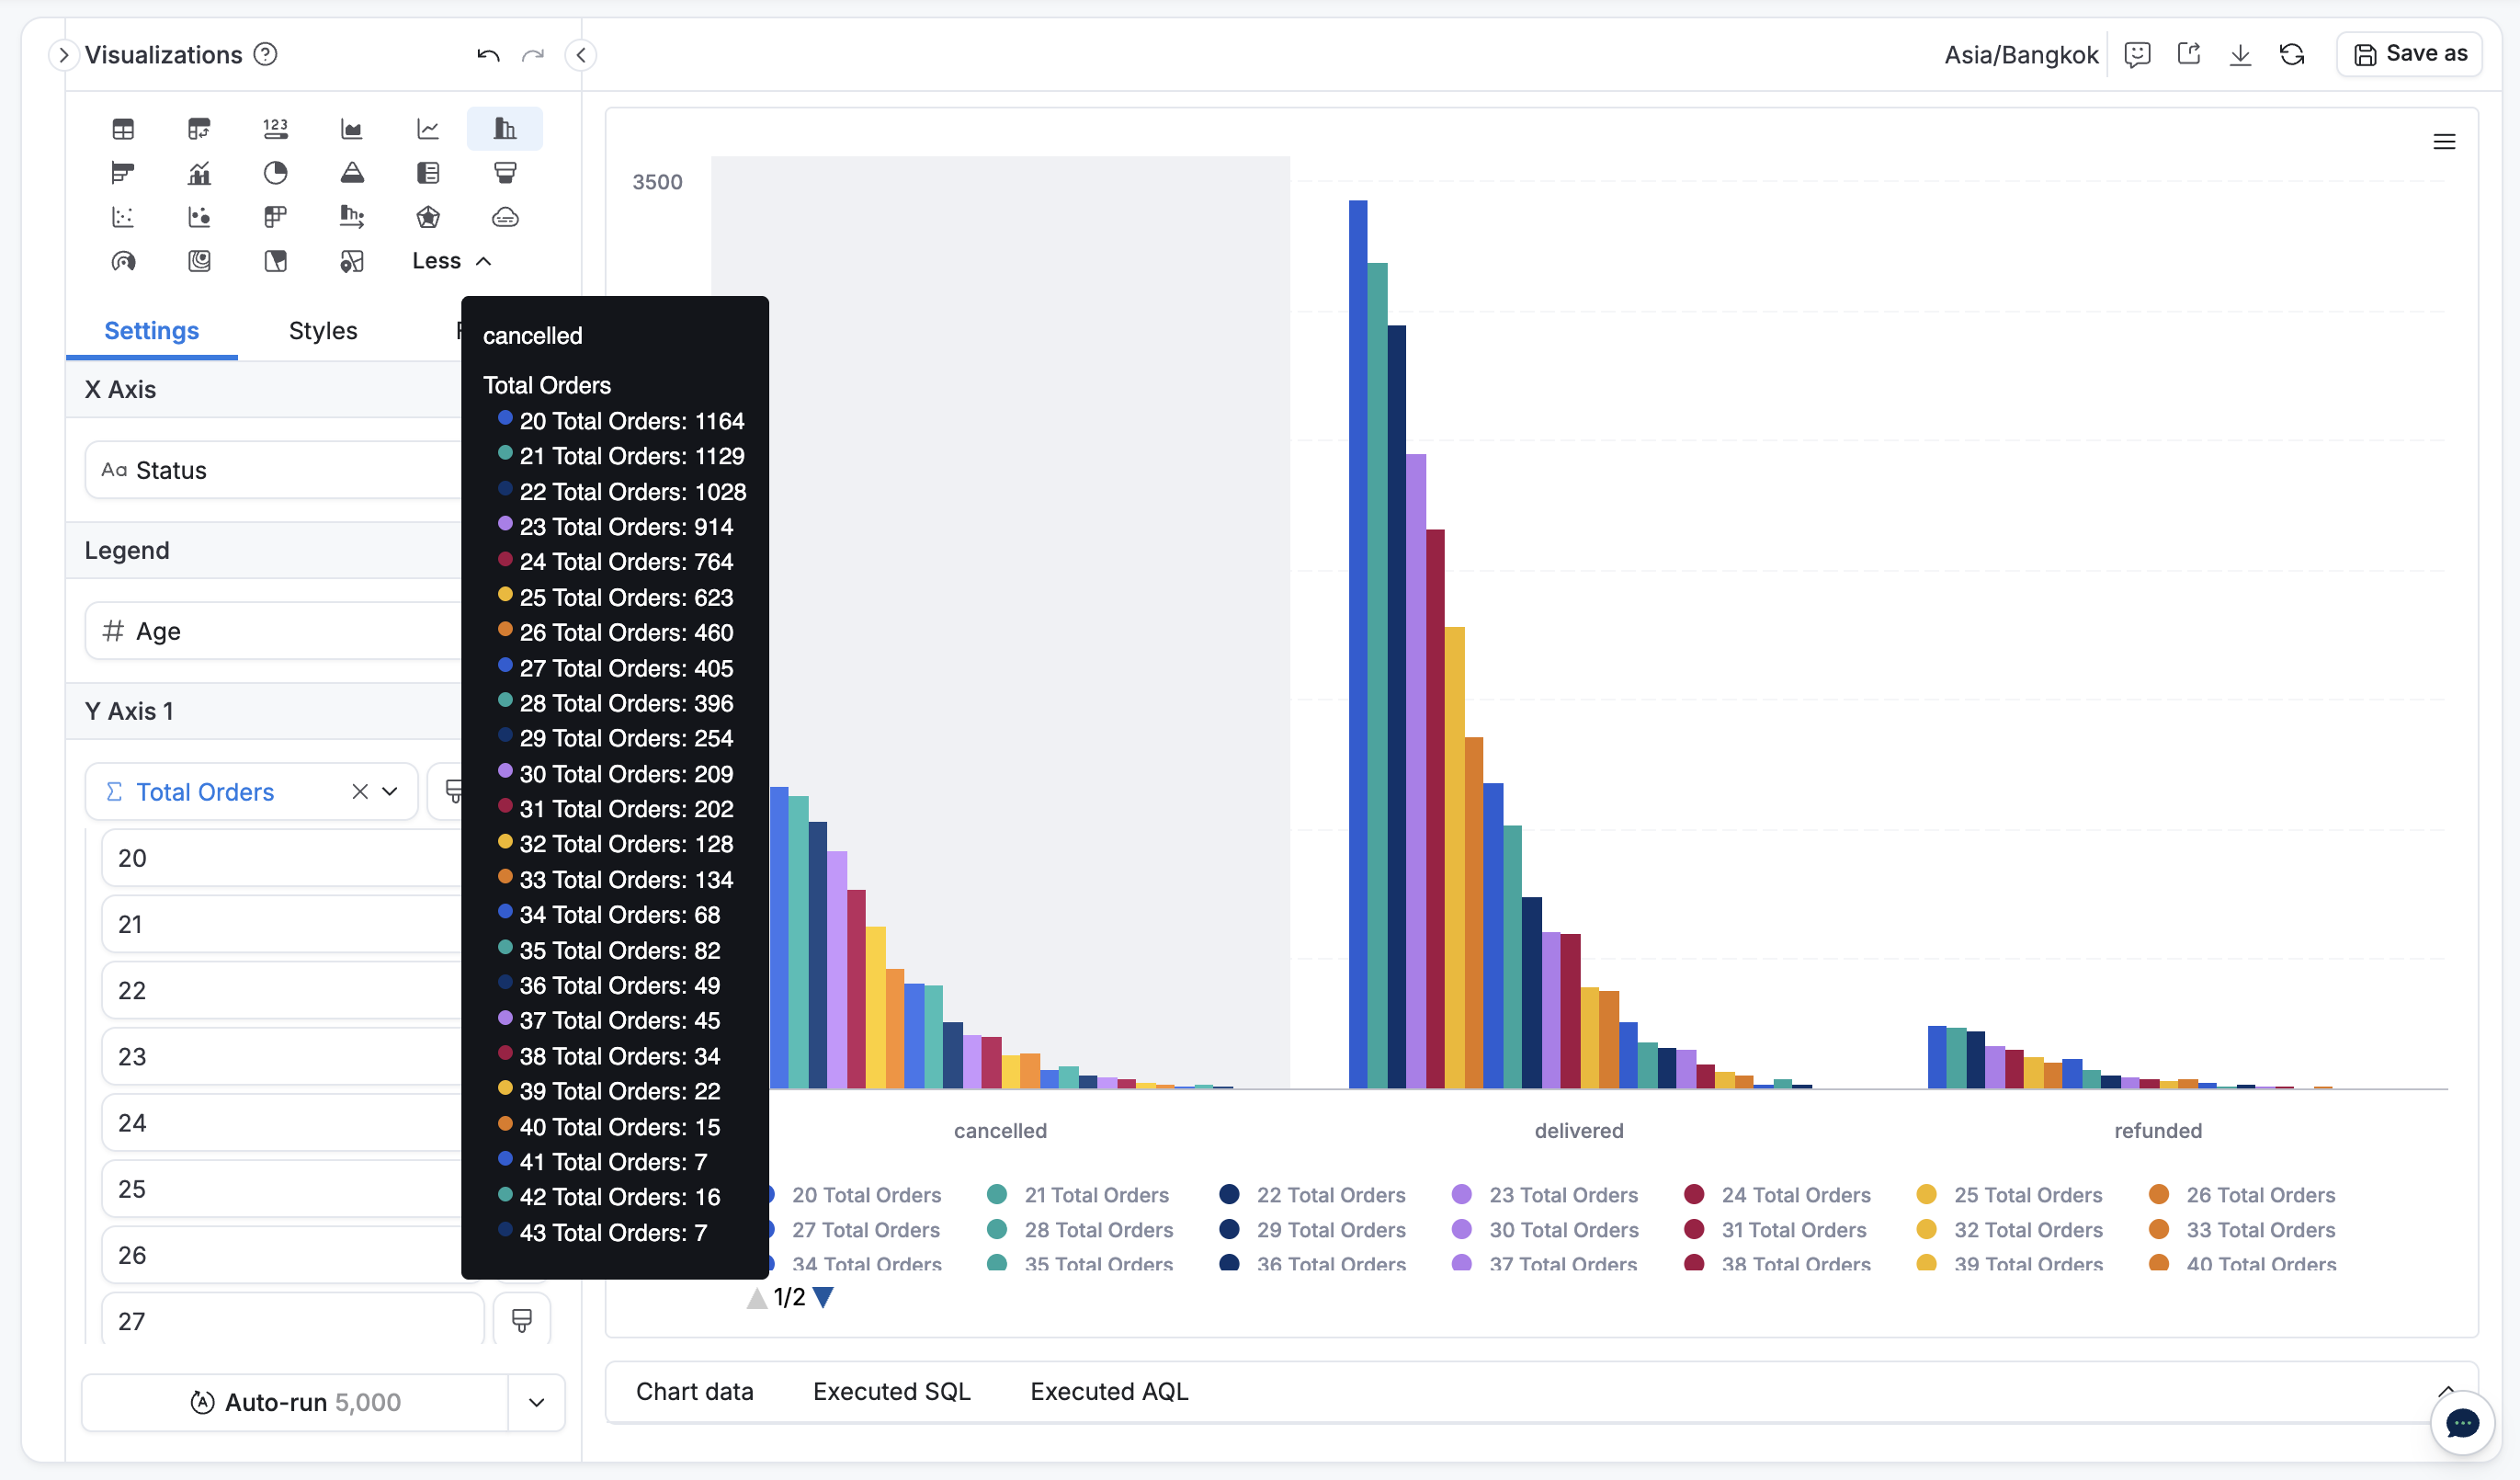The image size is (2520, 1480).
Task: Go to next legend page arrow
Action: pos(823,1298)
